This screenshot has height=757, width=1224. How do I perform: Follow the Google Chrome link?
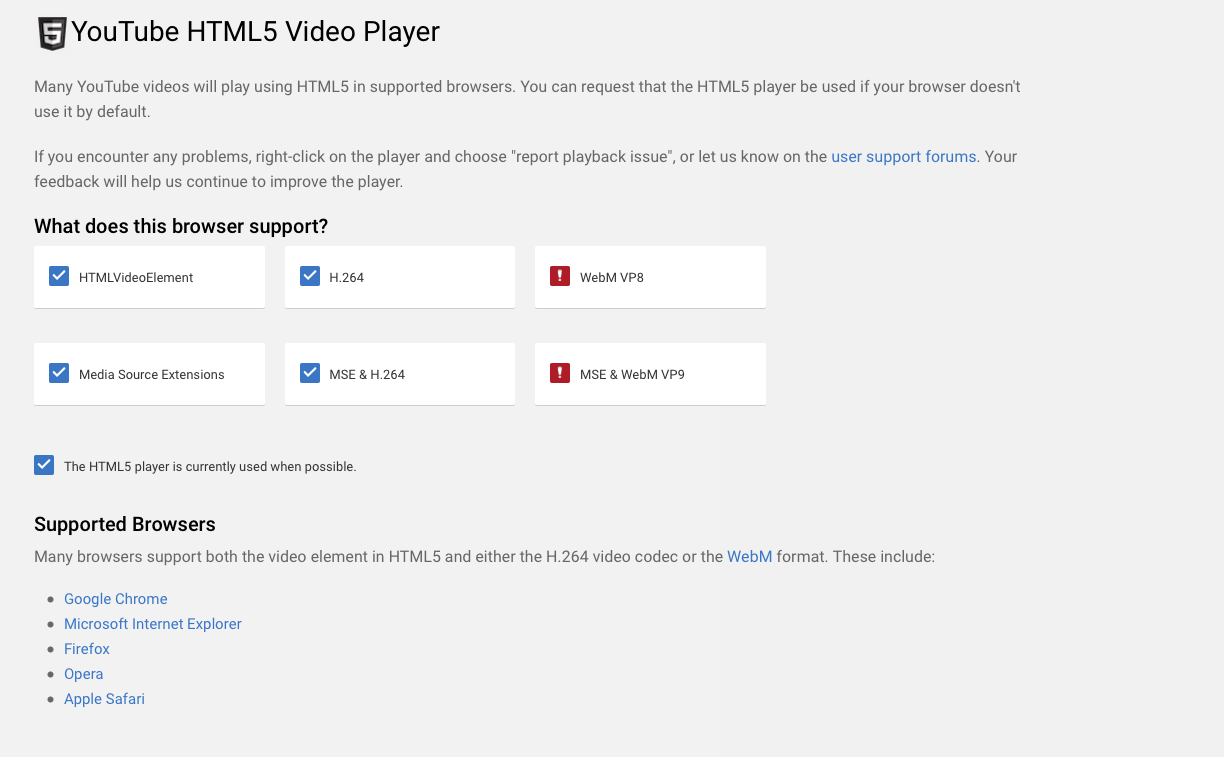[x=116, y=599]
